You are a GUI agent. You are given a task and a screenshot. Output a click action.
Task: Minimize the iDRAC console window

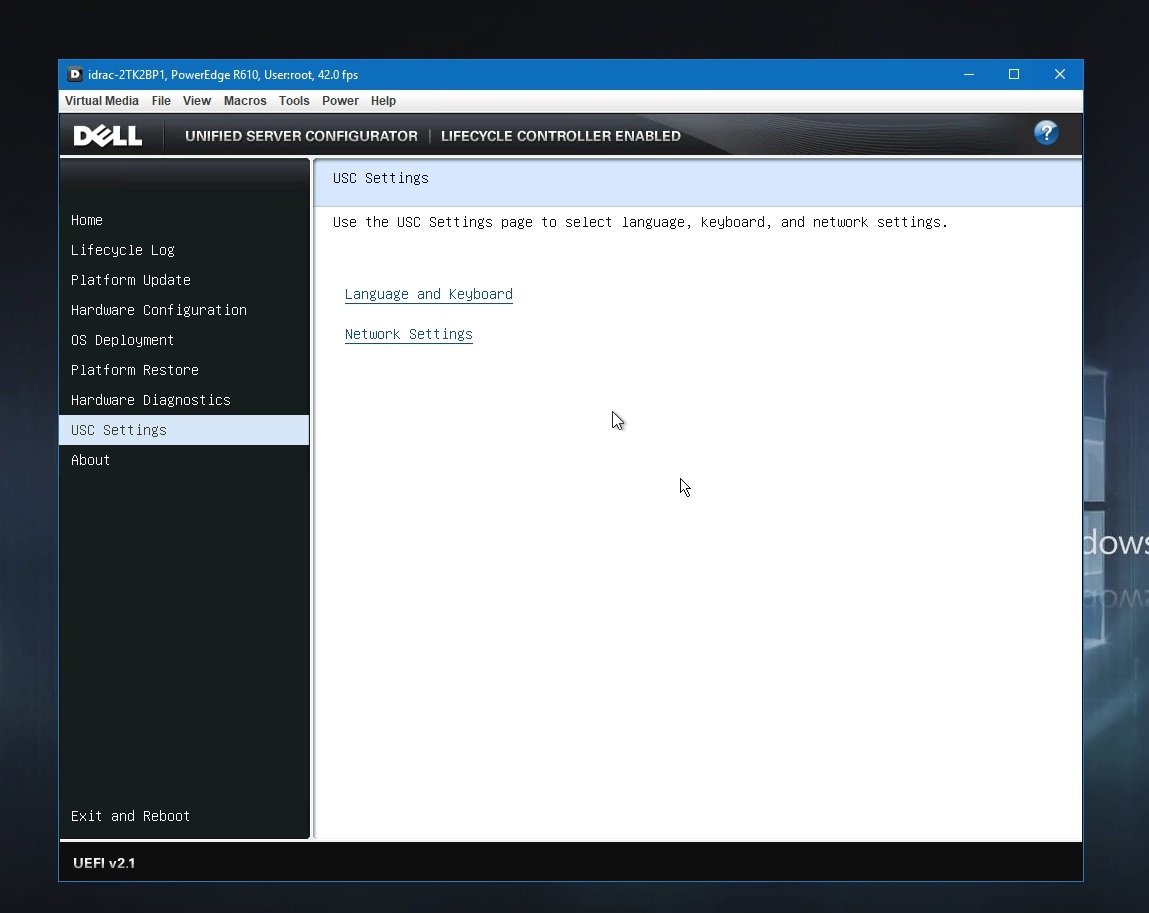click(x=969, y=74)
